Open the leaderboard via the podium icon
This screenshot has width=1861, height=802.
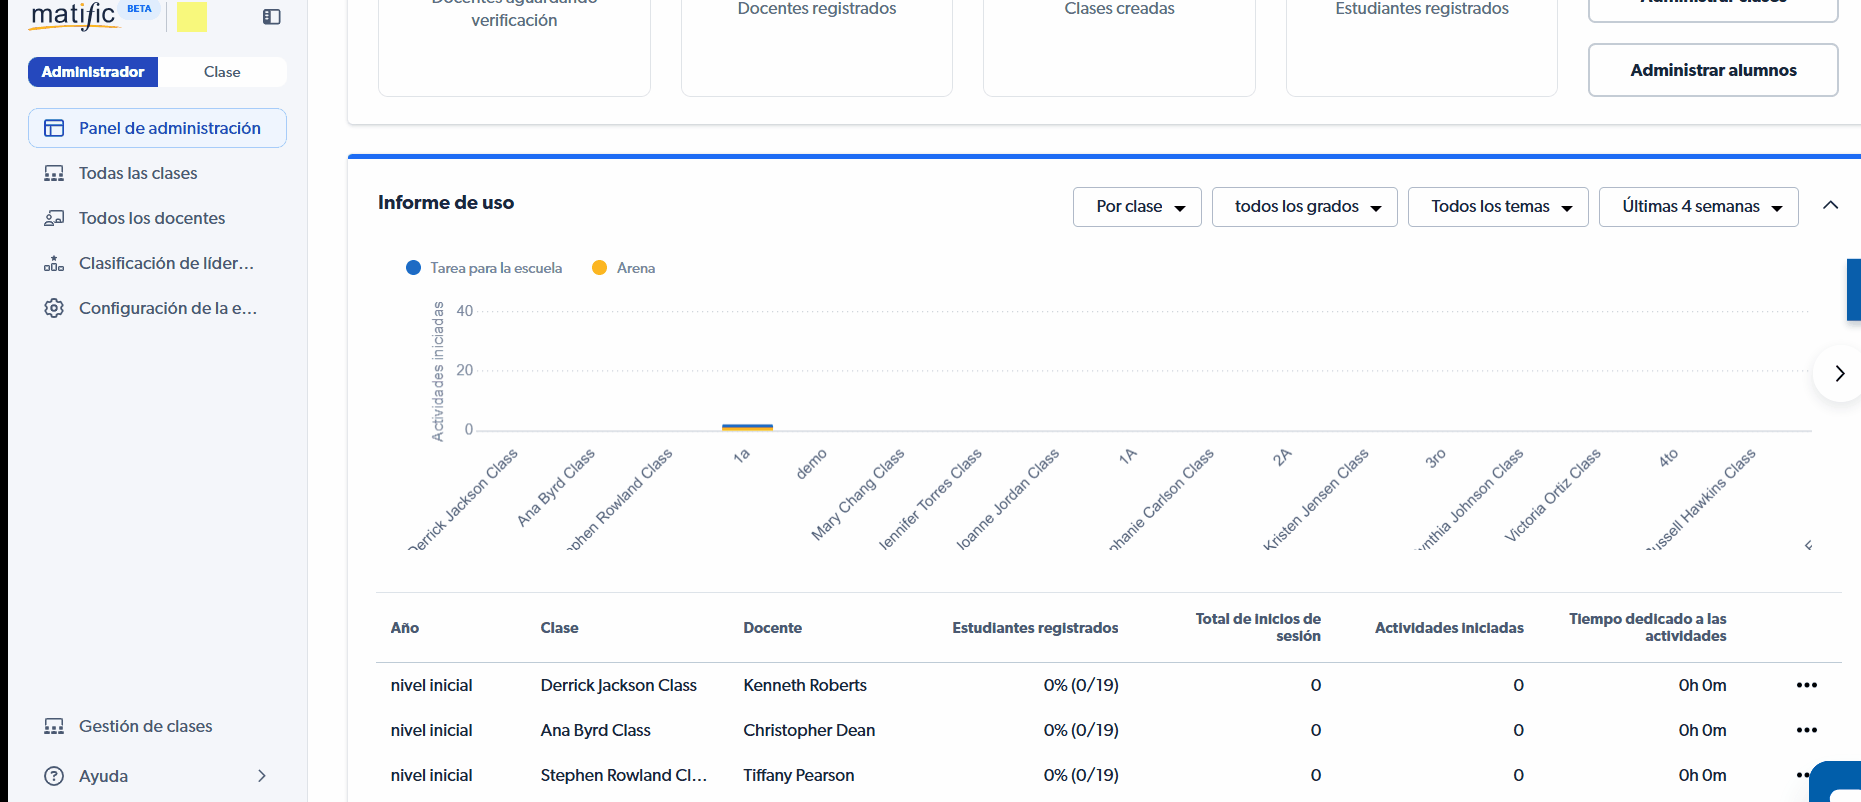click(54, 264)
